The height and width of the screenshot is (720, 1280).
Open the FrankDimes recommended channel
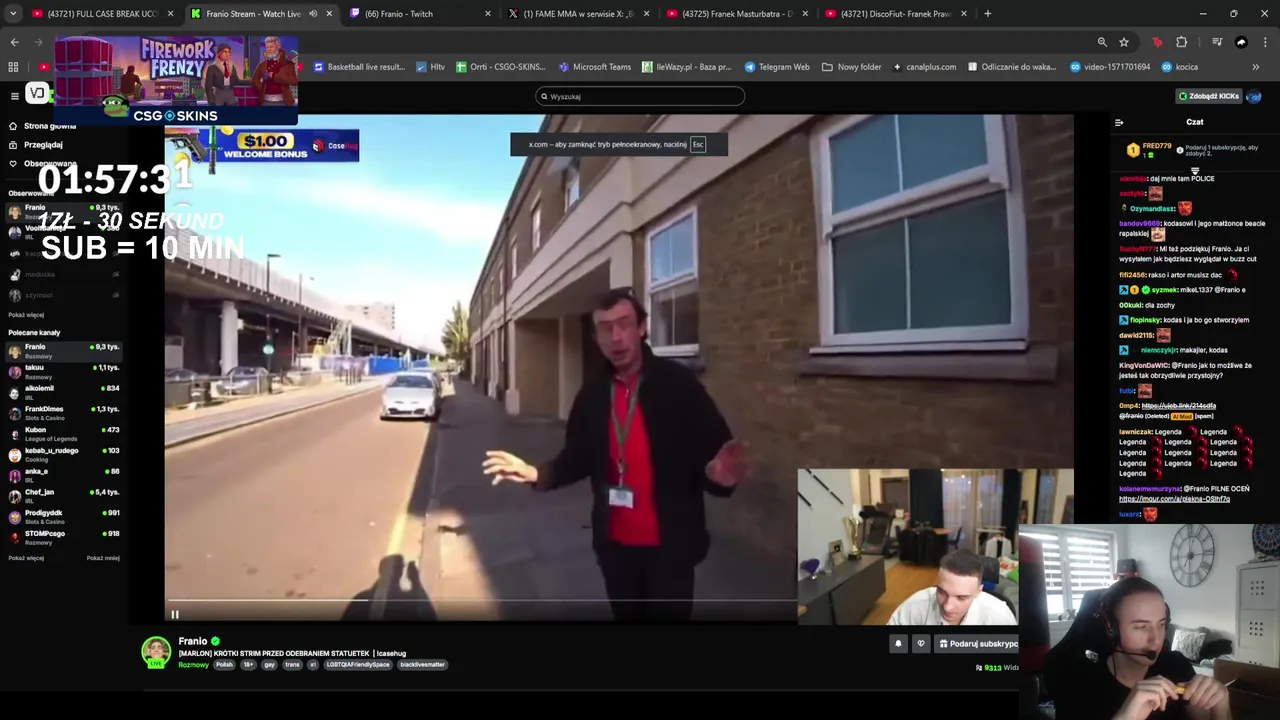[x=65, y=413]
